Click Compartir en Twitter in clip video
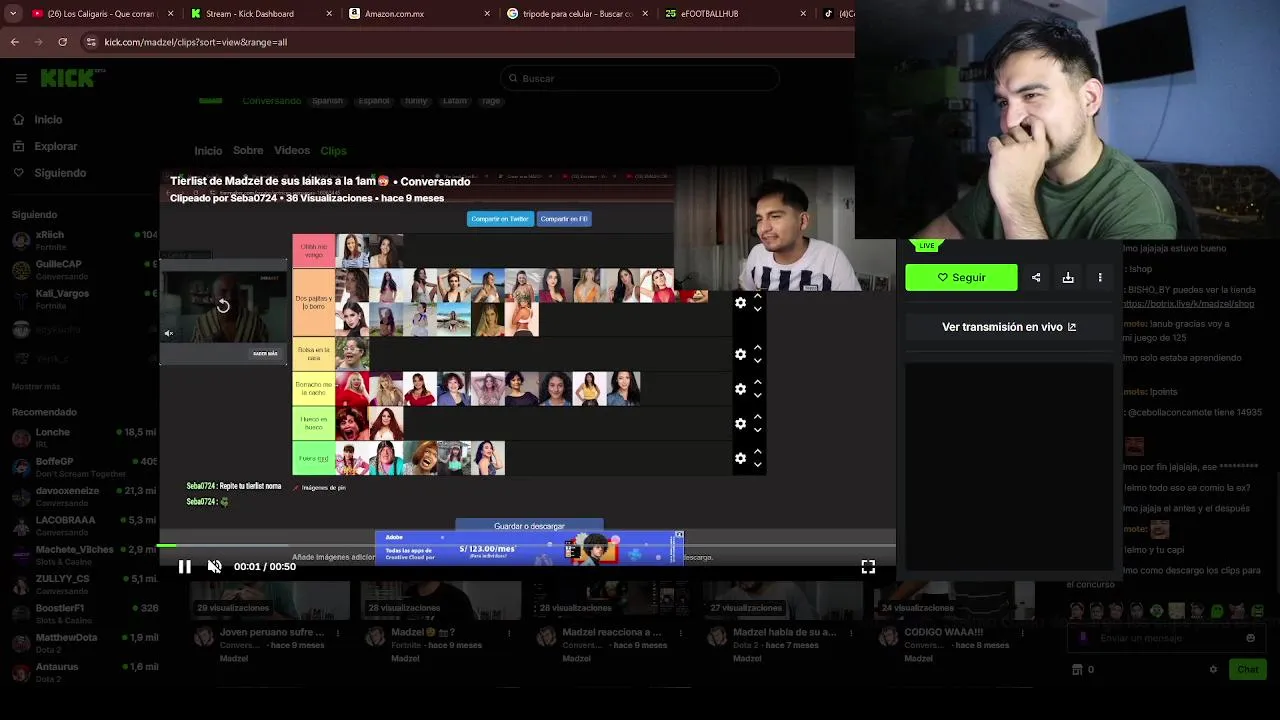The width and height of the screenshot is (1280, 720). [500, 219]
